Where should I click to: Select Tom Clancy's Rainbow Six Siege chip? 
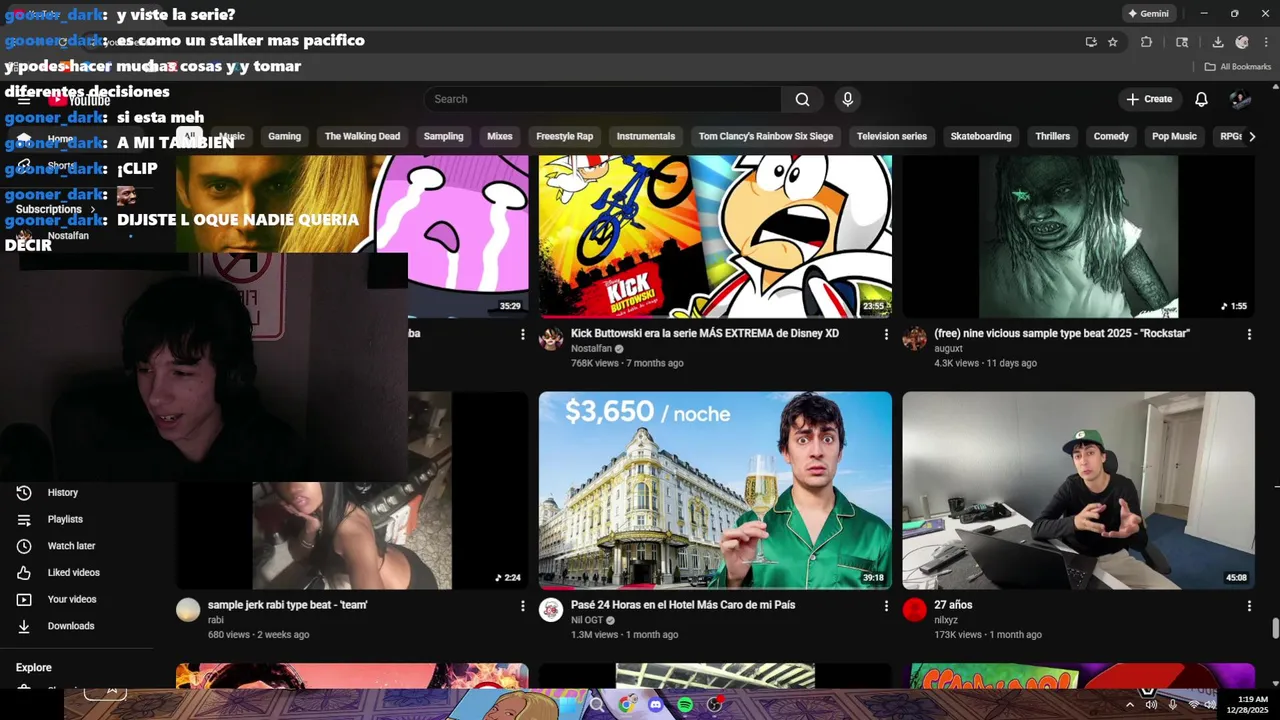(766, 136)
